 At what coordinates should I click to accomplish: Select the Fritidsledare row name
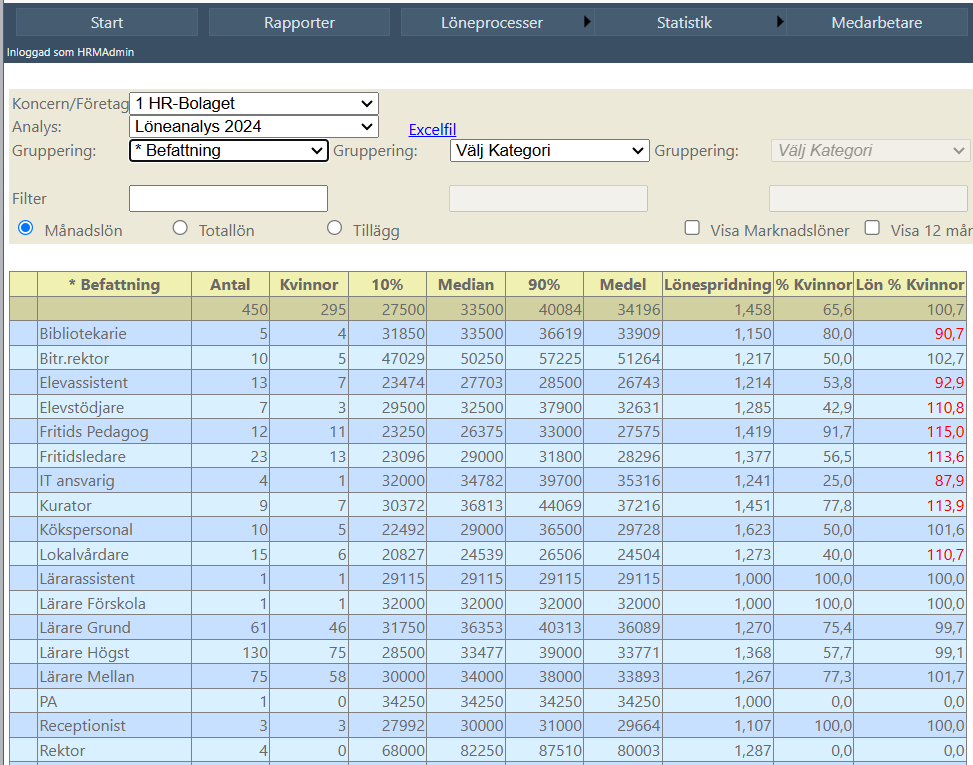83,457
